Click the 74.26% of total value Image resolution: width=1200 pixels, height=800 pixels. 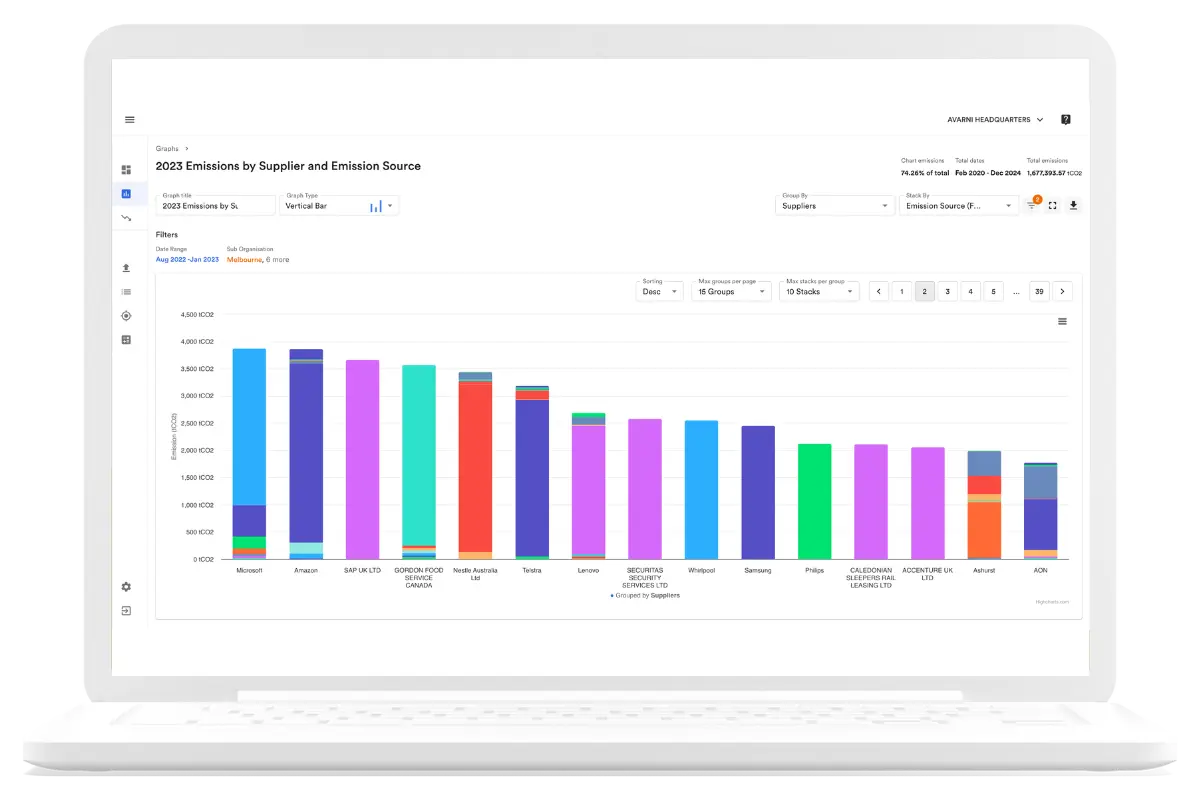click(x=925, y=173)
